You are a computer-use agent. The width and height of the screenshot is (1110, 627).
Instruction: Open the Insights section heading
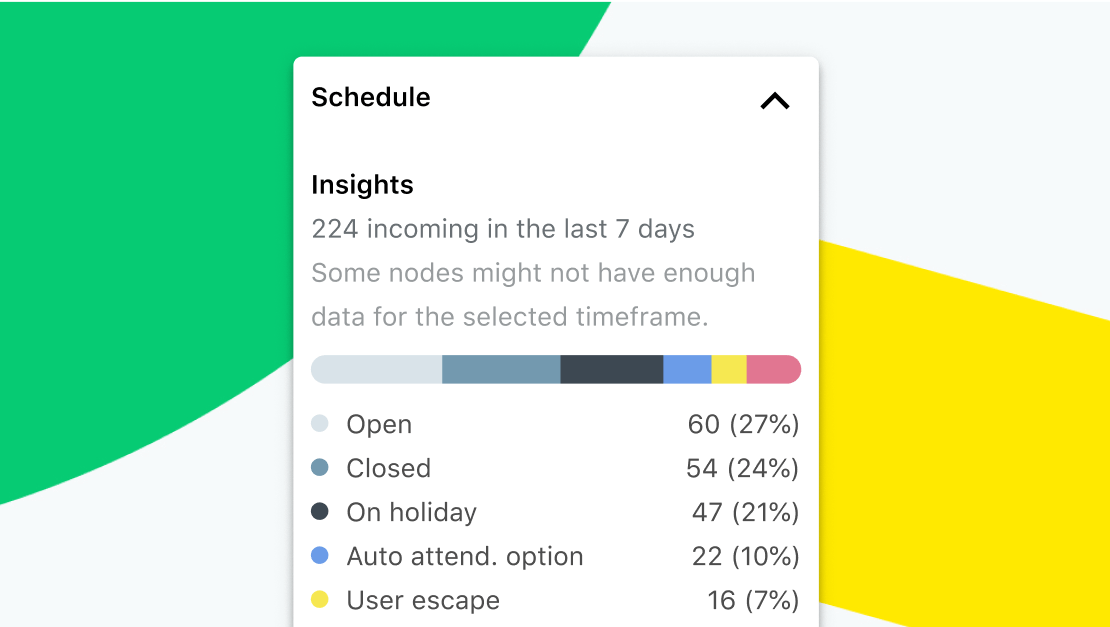click(x=362, y=184)
